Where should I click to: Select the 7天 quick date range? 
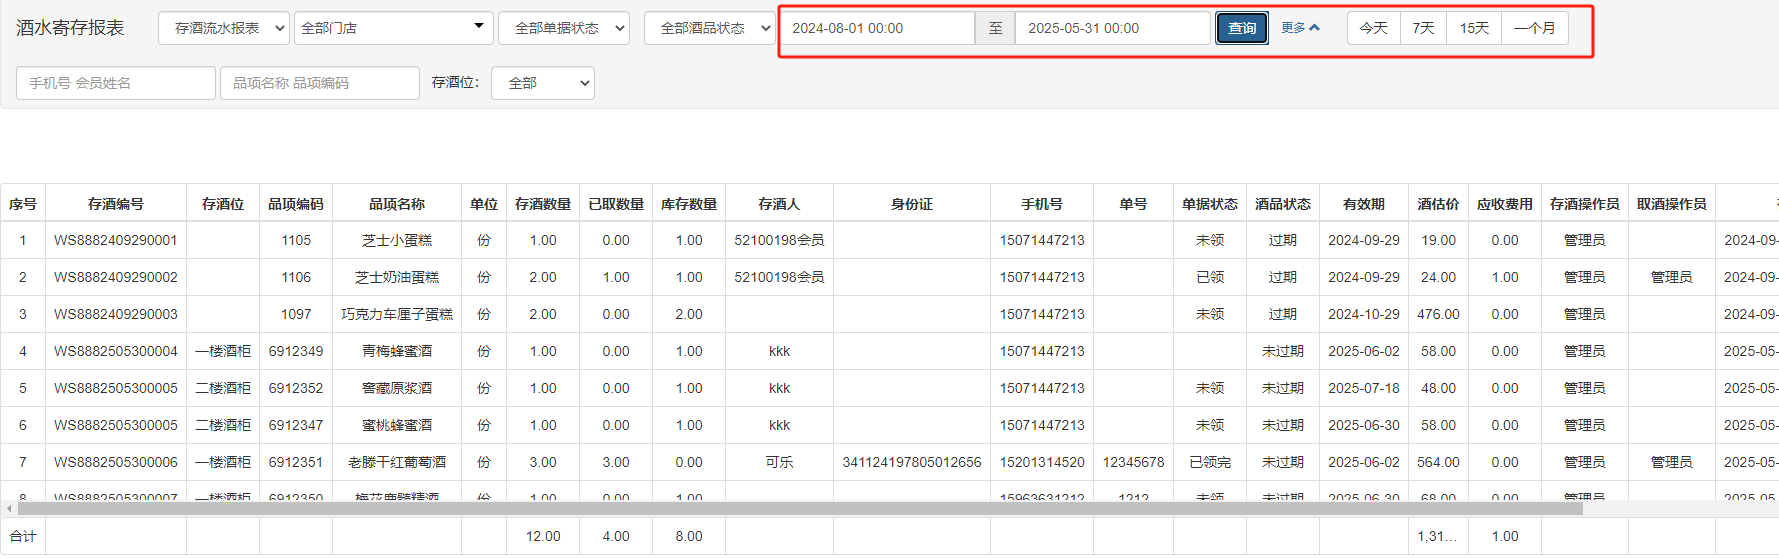(x=1423, y=28)
